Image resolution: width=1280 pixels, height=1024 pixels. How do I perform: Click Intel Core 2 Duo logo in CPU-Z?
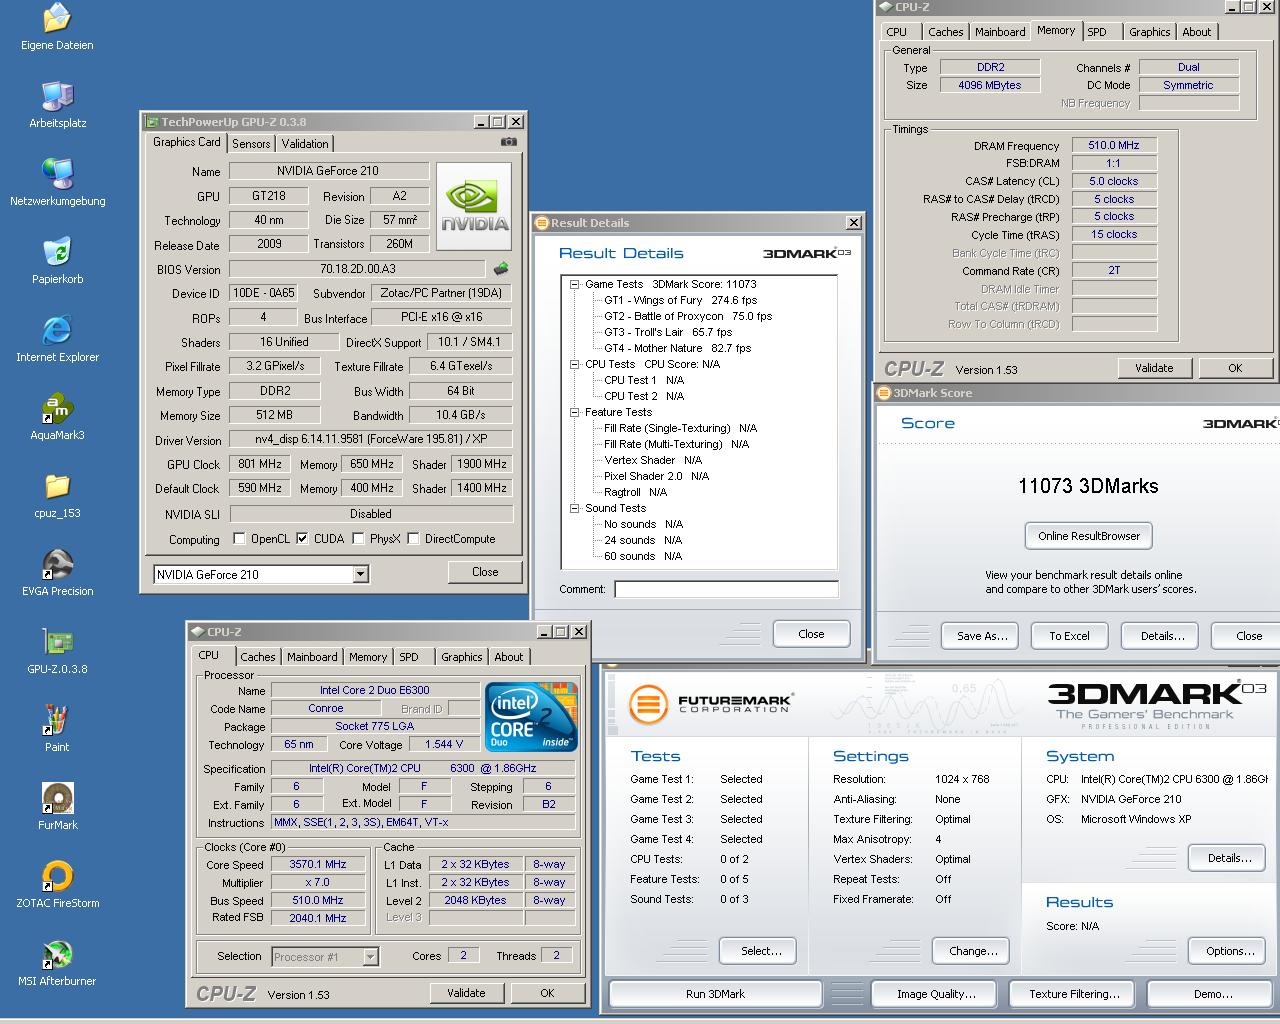[531, 717]
